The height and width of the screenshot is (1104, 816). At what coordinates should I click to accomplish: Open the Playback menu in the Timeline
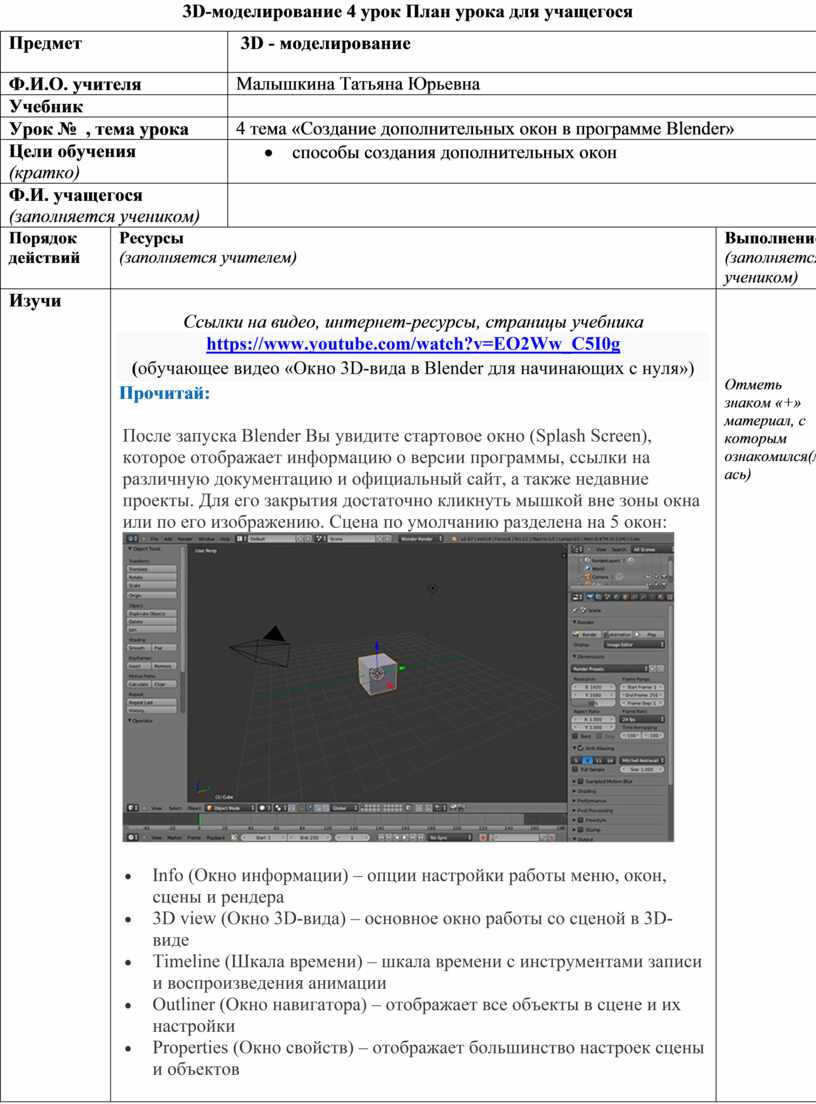tap(215, 837)
